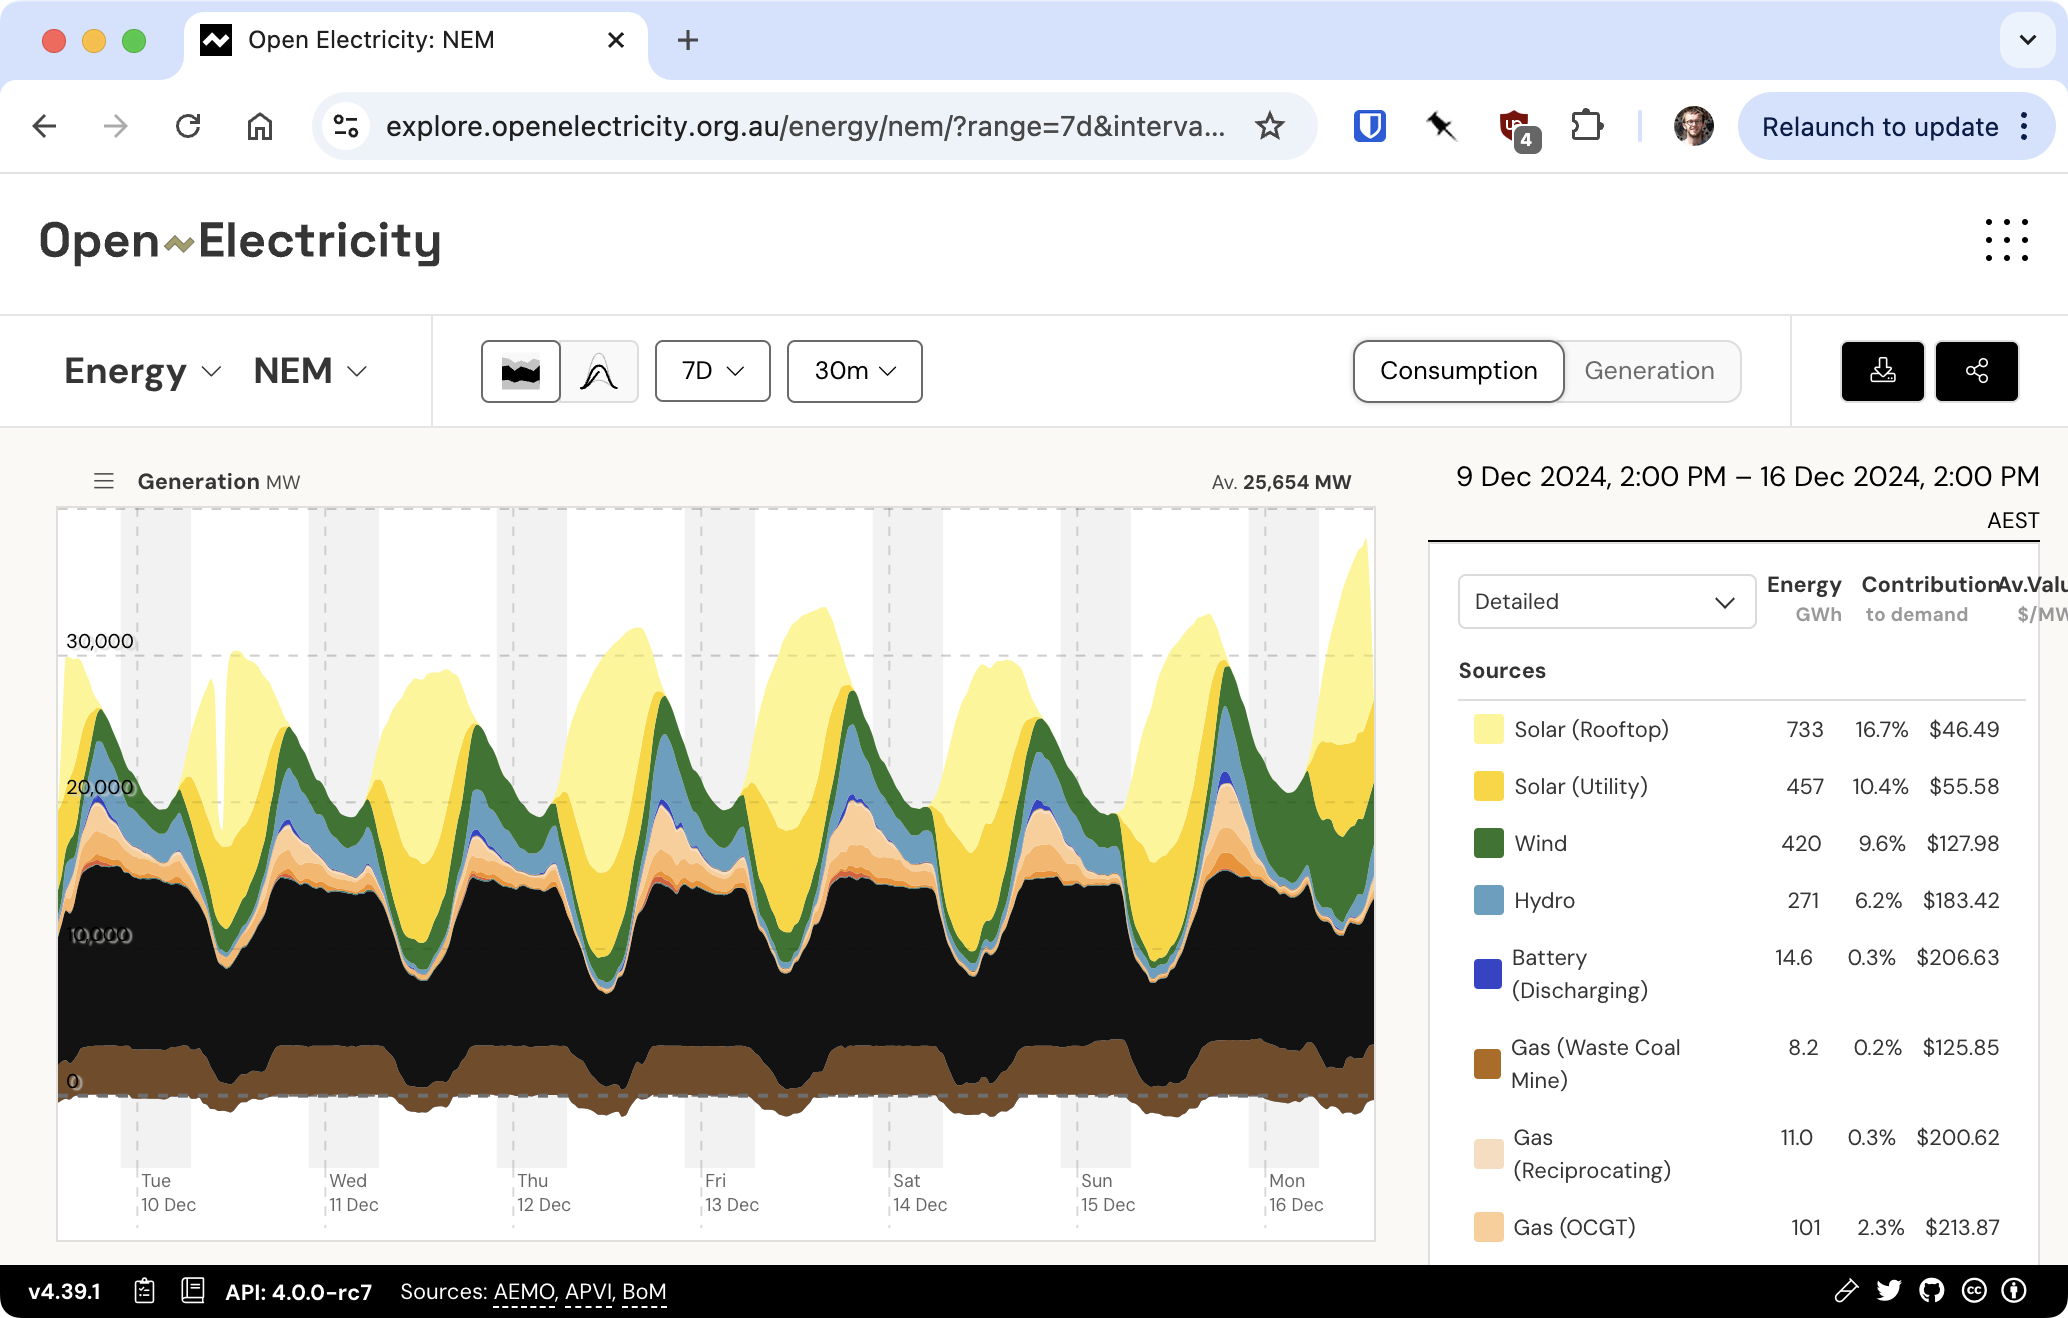Click the AEMO source link
The height and width of the screenshot is (1318, 2068).
click(524, 1292)
